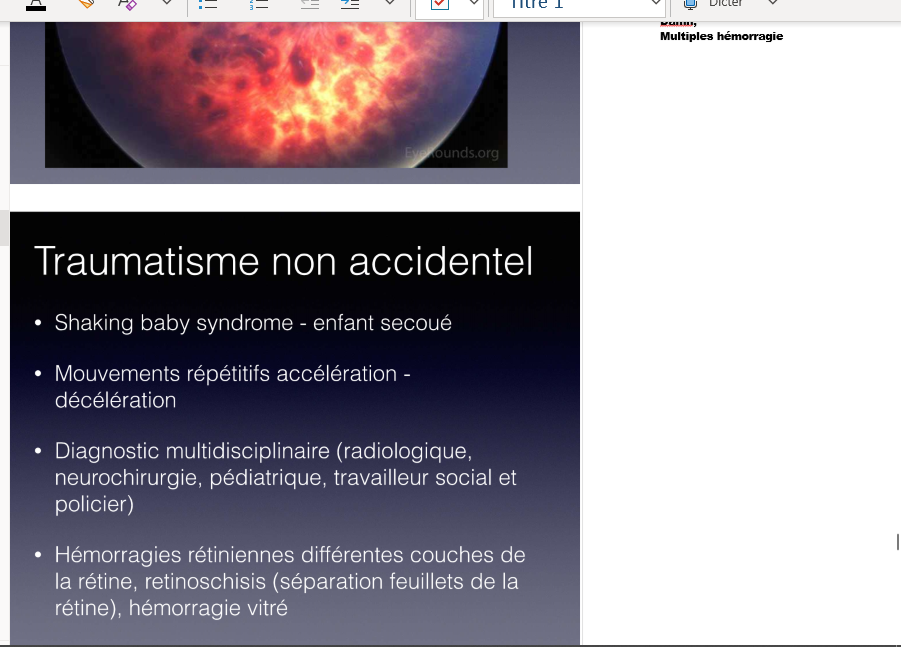Insert a To Do checkbox tag
This screenshot has width=901, height=647.
coord(440,4)
